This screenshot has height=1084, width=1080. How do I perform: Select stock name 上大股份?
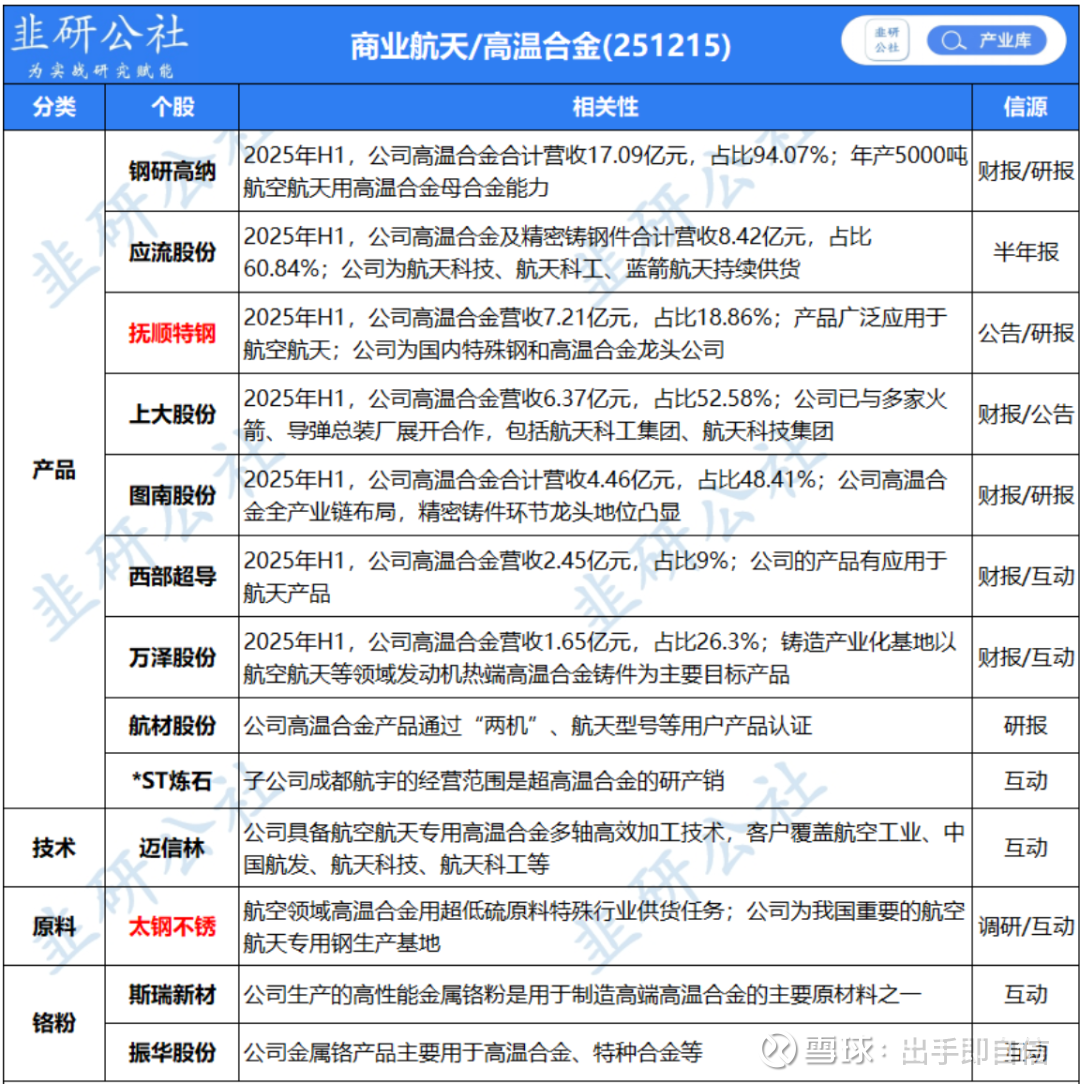click(172, 414)
